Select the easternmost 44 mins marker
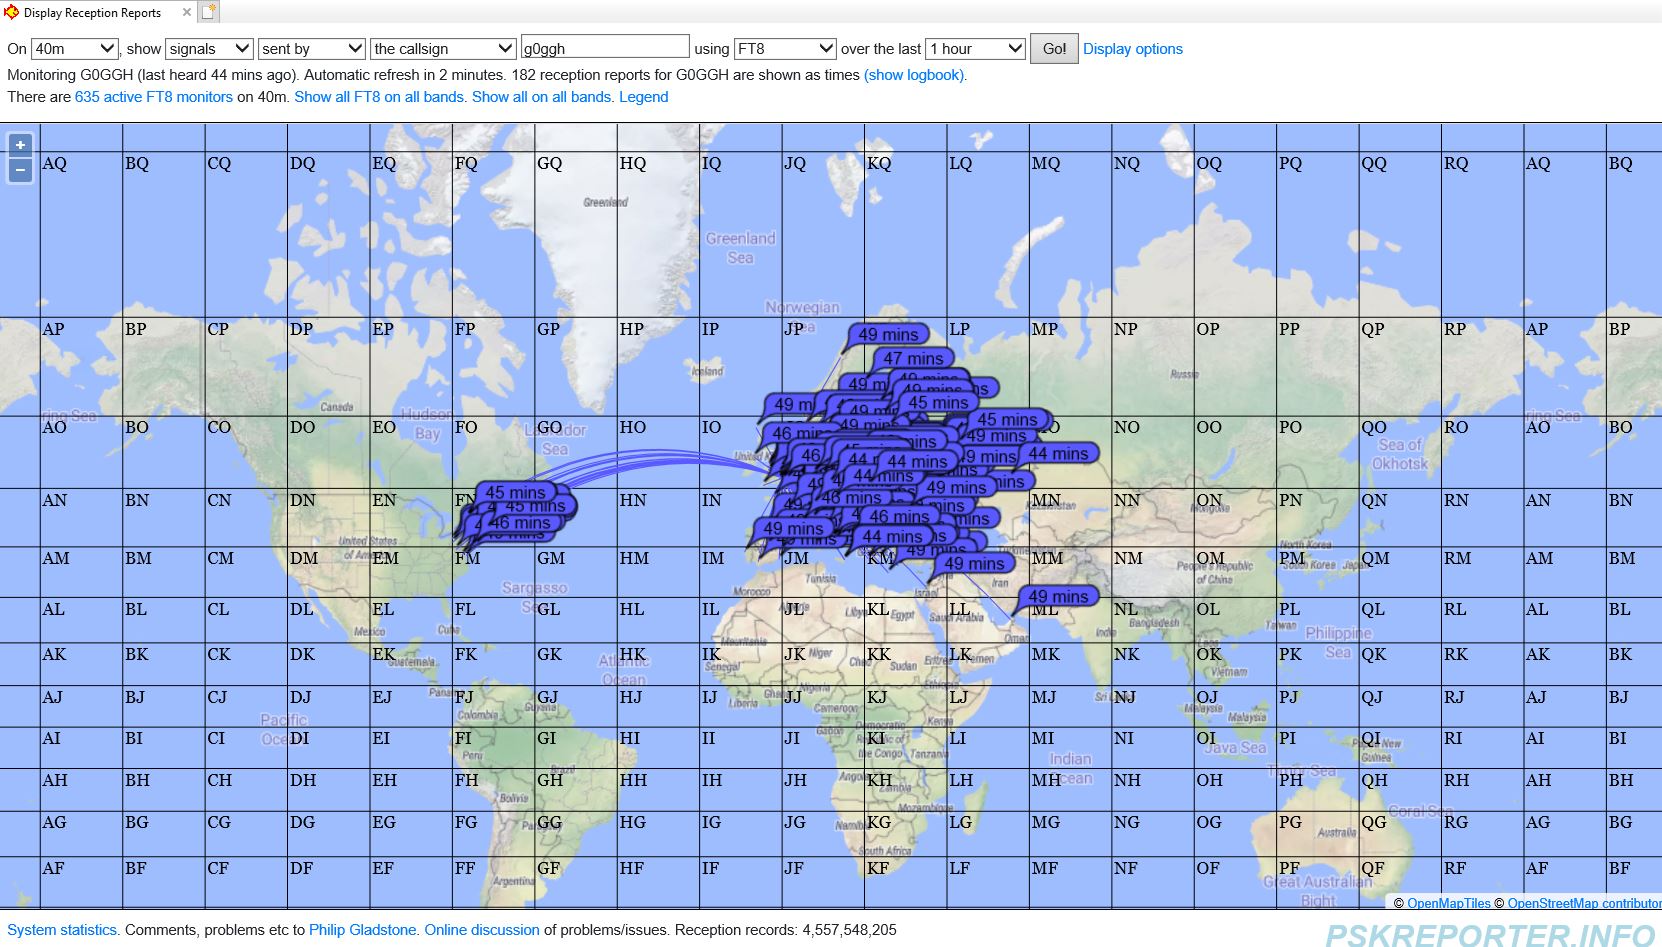Image resolution: width=1662 pixels, height=947 pixels. [x=1058, y=453]
